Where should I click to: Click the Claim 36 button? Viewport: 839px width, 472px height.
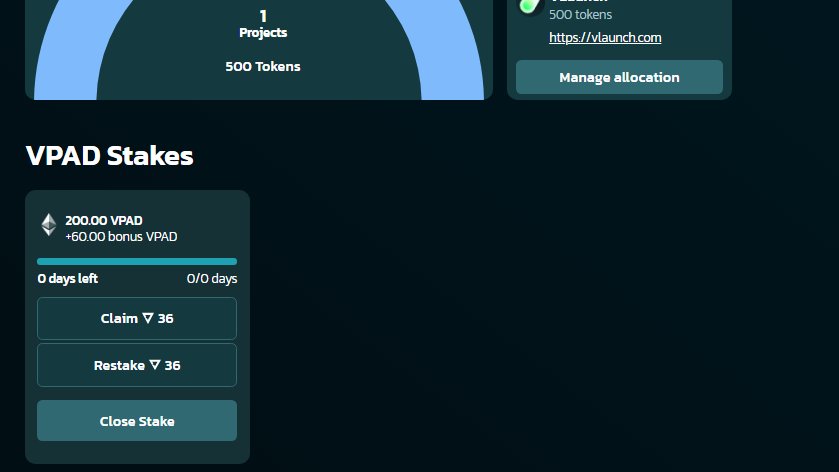click(x=137, y=318)
